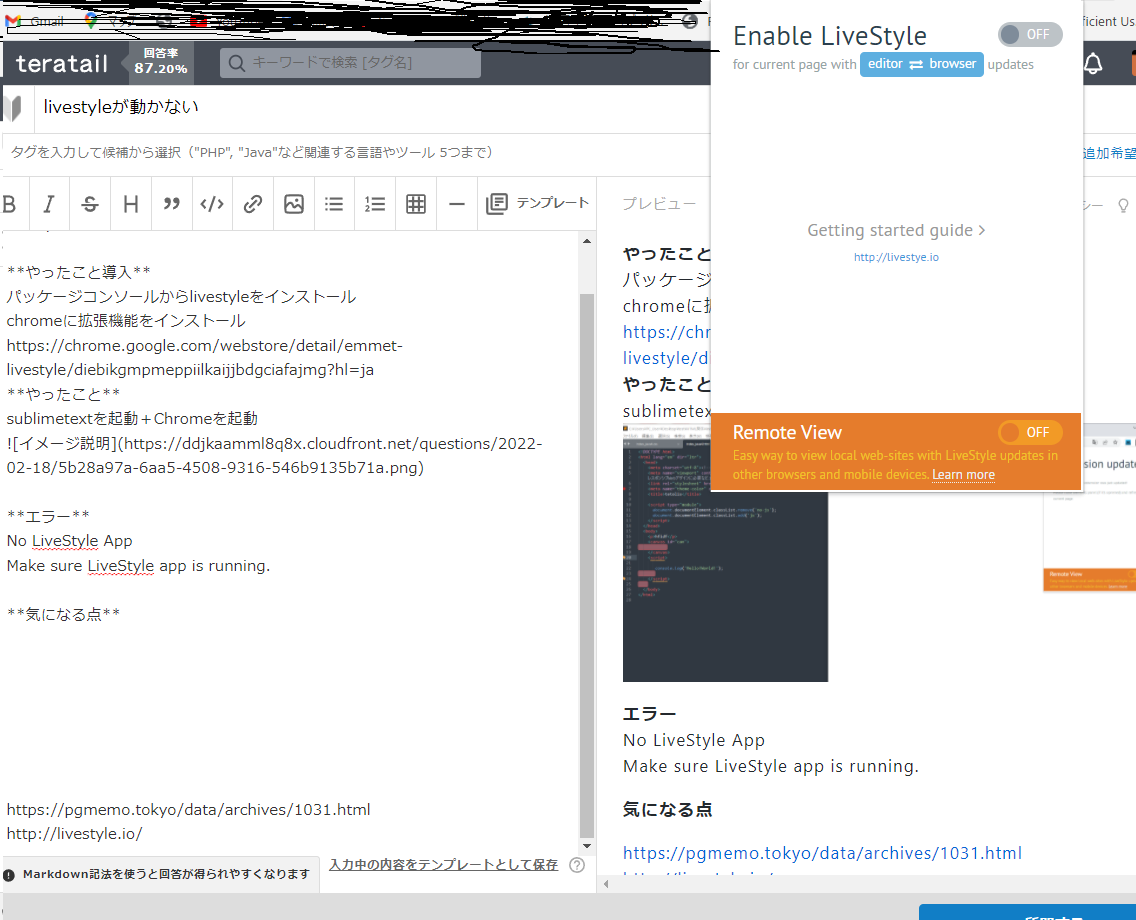Screen dimensions: 1136x920
Task: Insert a heading with H icon
Action: click(x=131, y=204)
